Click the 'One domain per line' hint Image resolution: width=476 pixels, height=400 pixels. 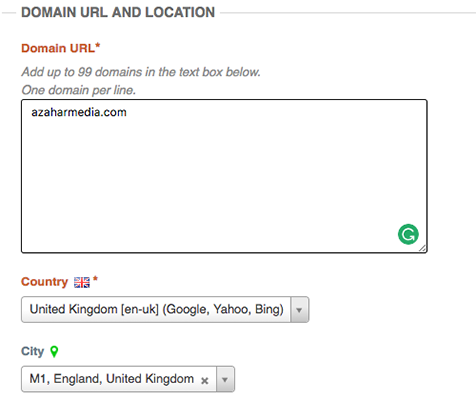click(x=79, y=90)
